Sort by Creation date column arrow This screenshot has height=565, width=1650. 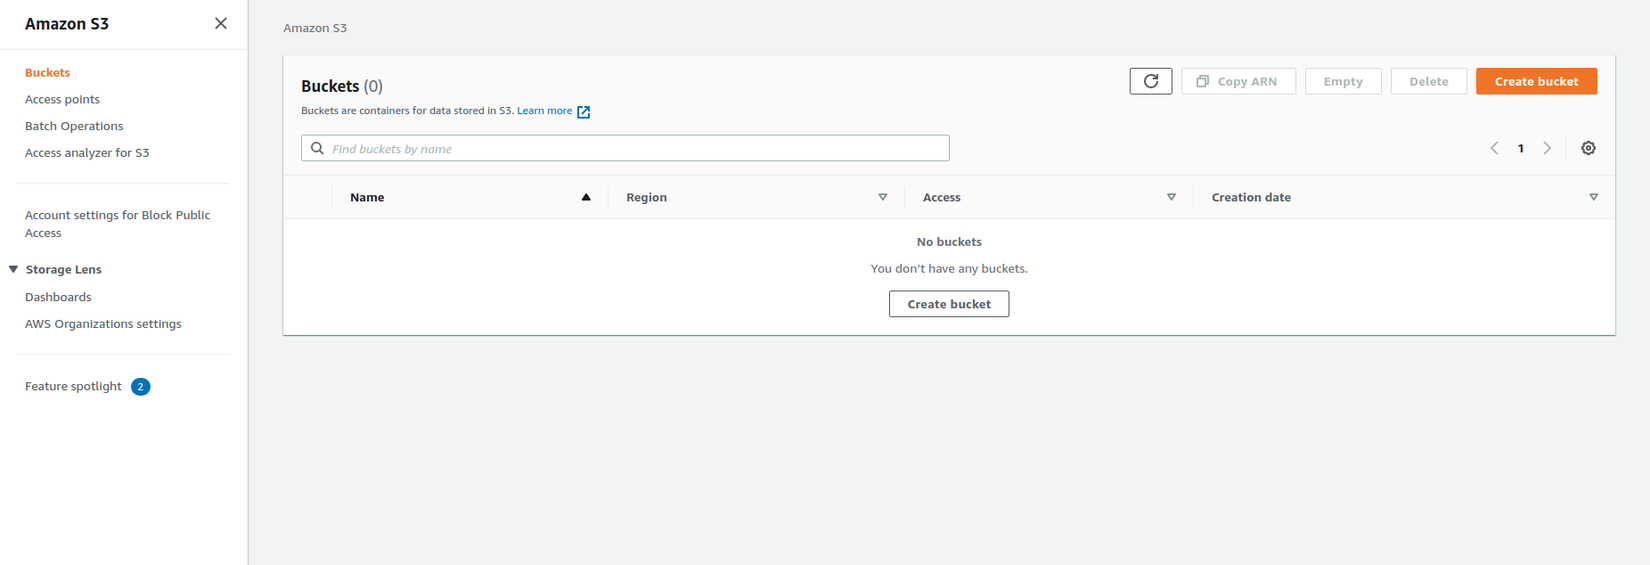1593,197
